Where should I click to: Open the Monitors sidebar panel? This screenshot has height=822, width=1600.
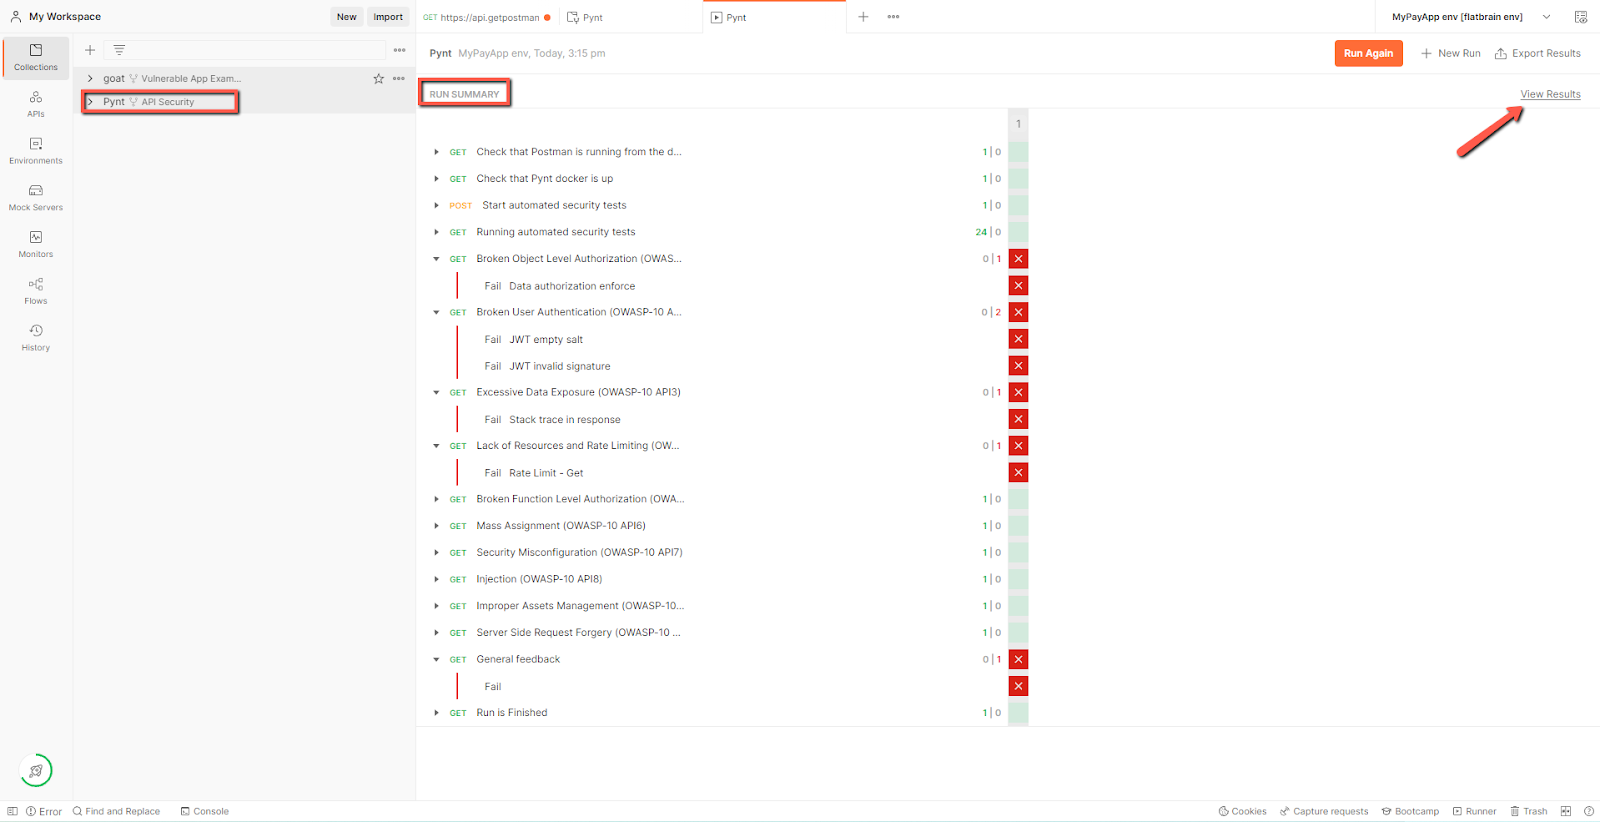coord(36,244)
